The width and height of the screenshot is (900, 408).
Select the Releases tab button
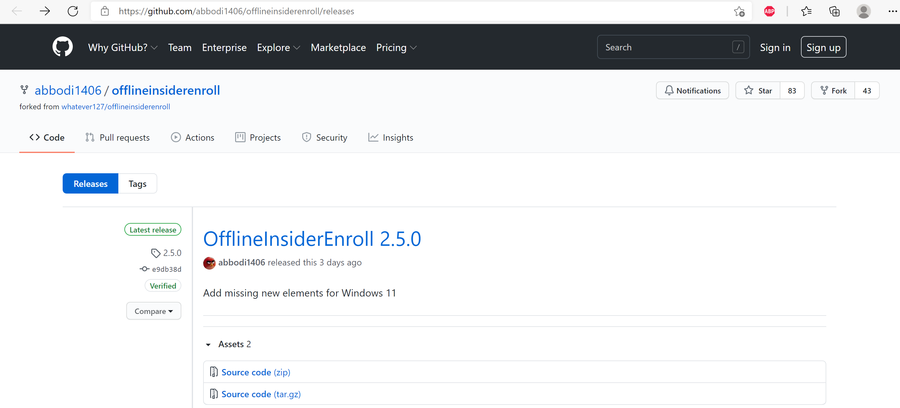[x=91, y=184]
